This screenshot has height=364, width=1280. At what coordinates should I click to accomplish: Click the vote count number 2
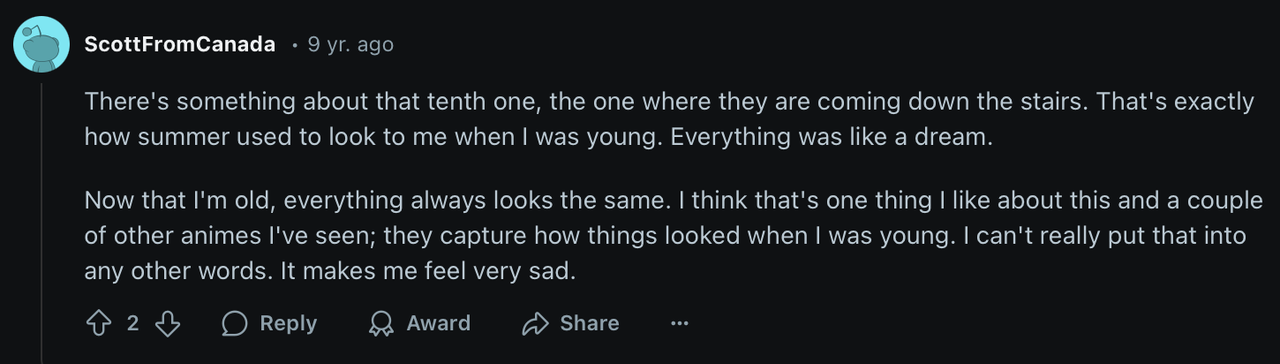pos(133,323)
